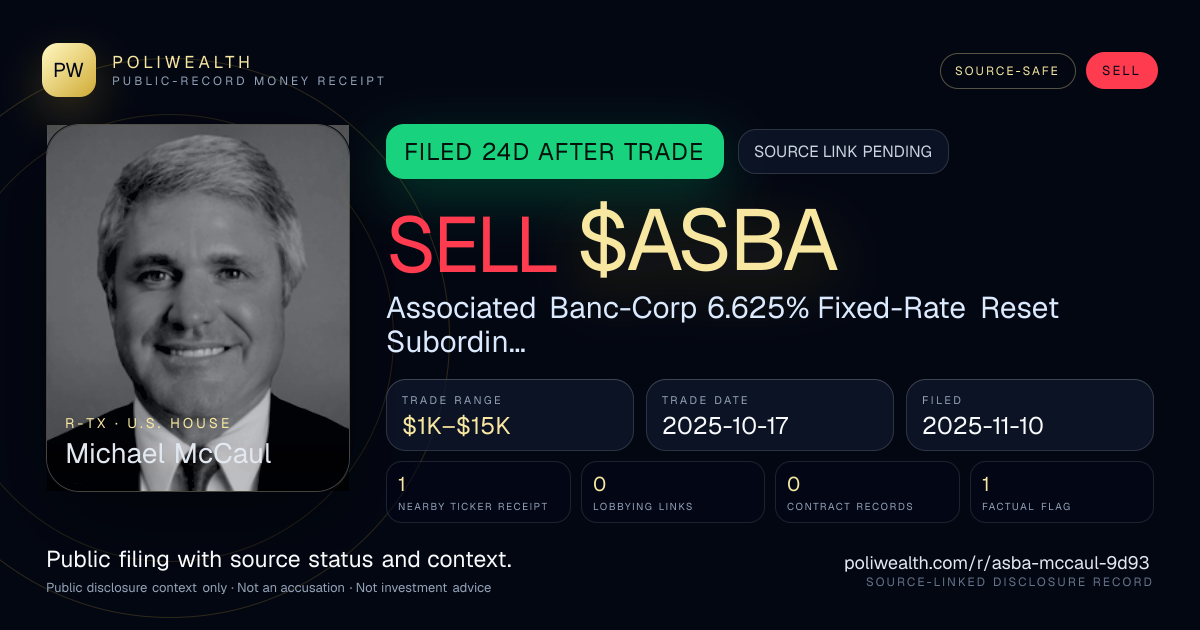This screenshot has width=1200, height=630.
Task: Click the red SELL headline text
Action: [471, 241]
